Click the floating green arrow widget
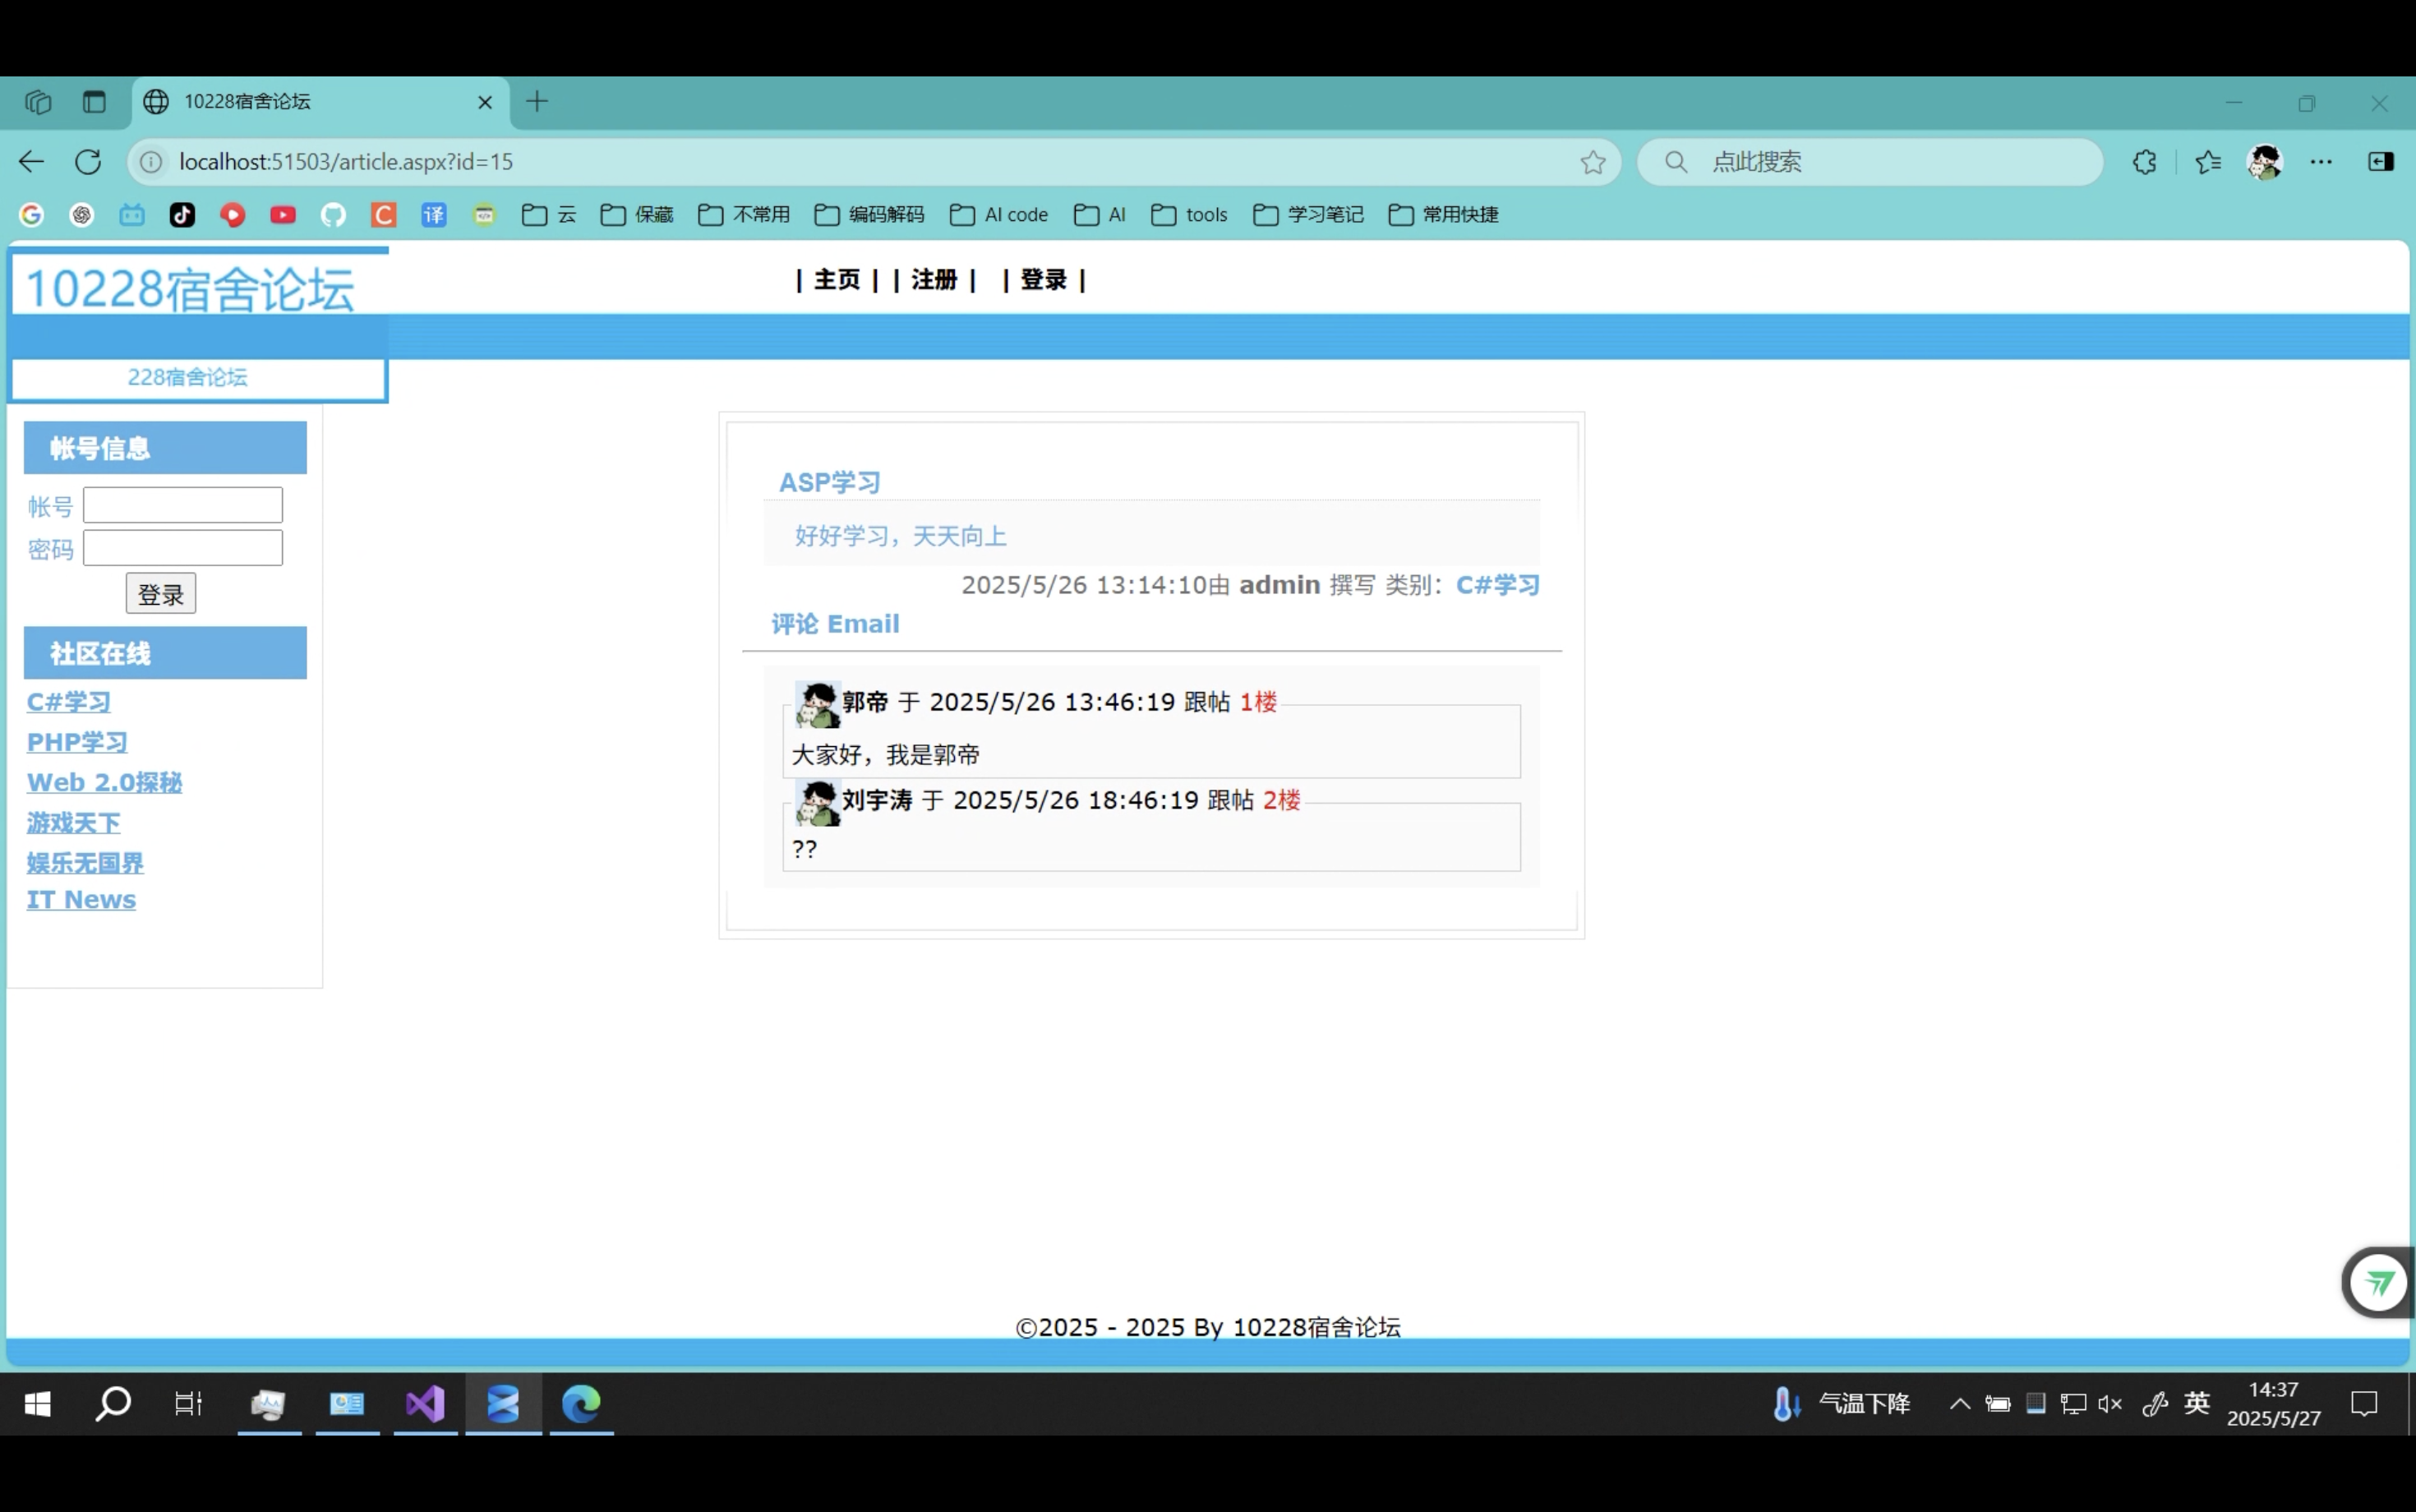Screen dimensions: 2416x1512 tap(2379, 1283)
